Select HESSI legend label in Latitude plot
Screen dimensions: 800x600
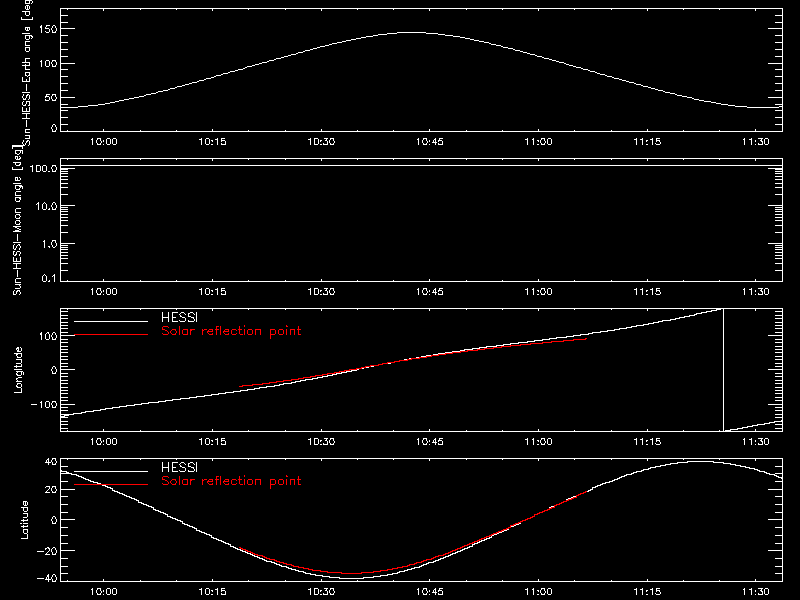click(179, 467)
